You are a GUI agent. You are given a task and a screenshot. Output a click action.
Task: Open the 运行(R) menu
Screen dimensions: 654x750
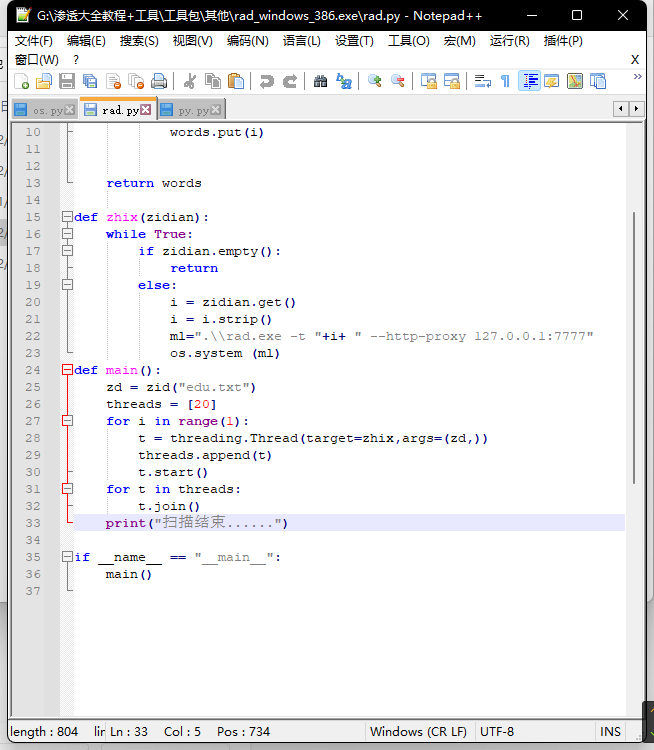510,41
